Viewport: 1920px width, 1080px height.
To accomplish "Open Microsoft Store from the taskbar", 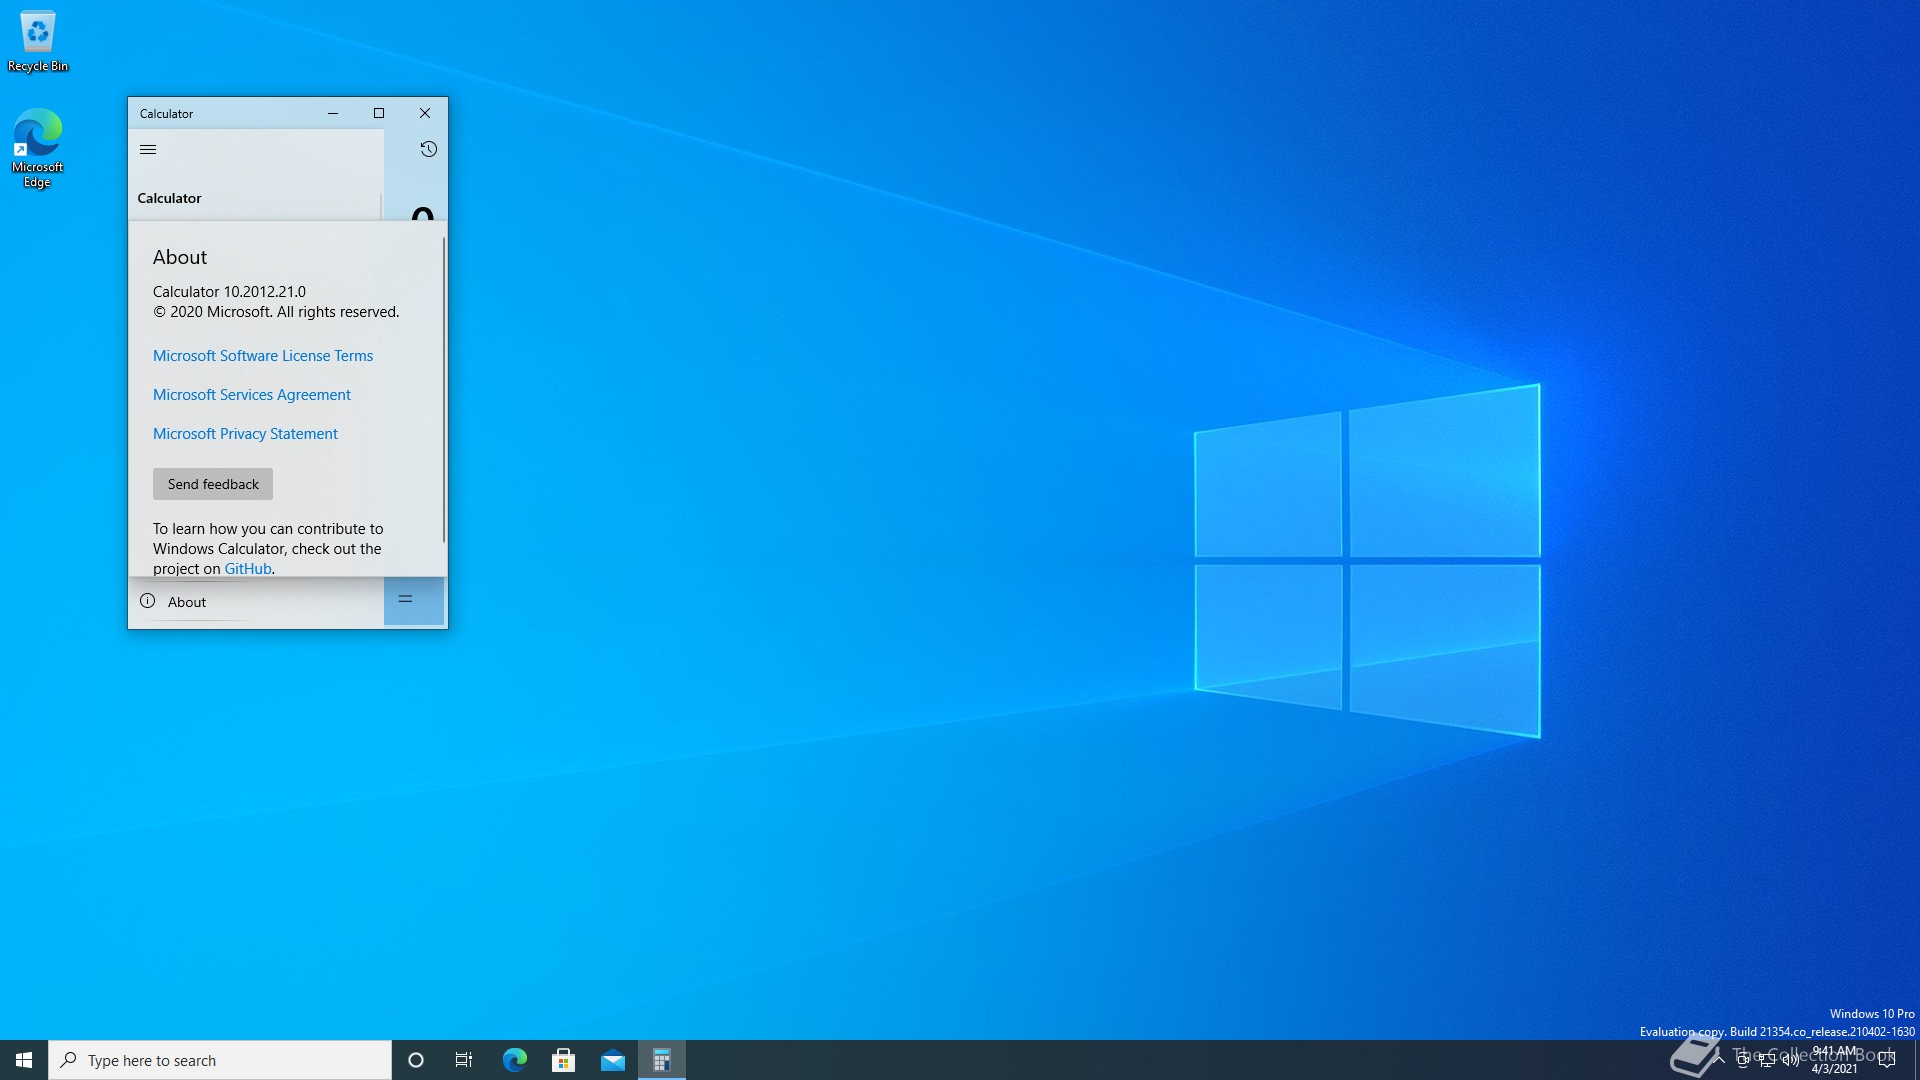I will (563, 1060).
